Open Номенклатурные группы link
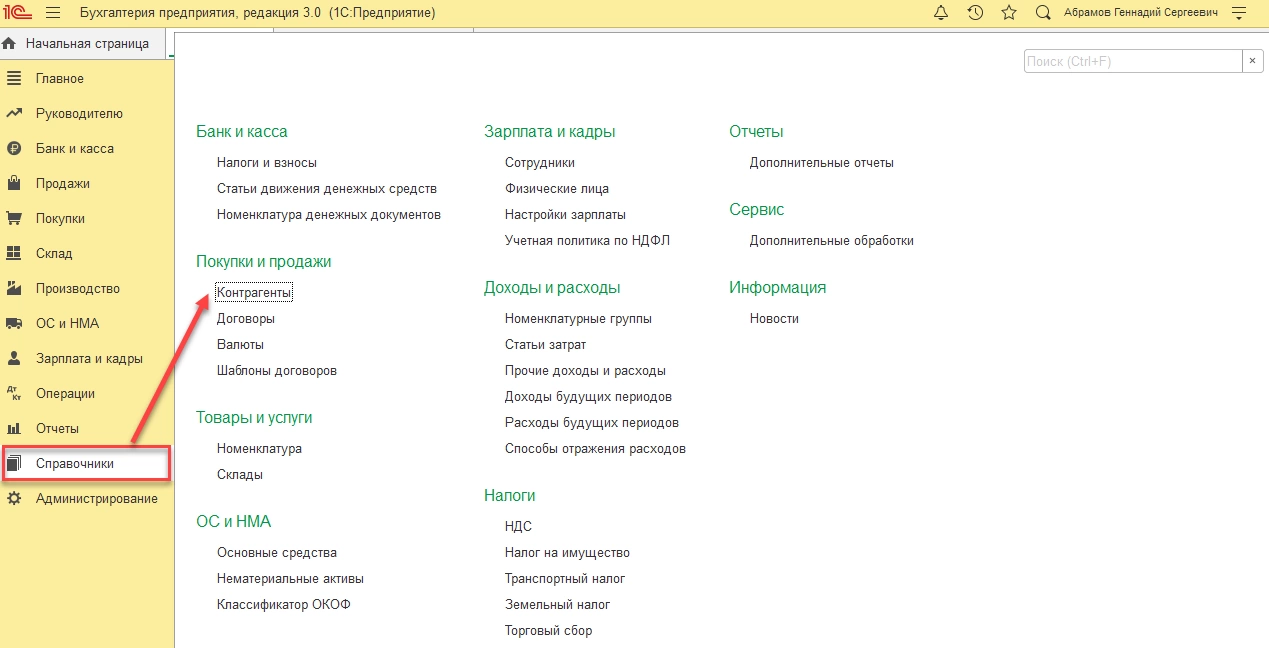1269x648 pixels. (x=578, y=319)
